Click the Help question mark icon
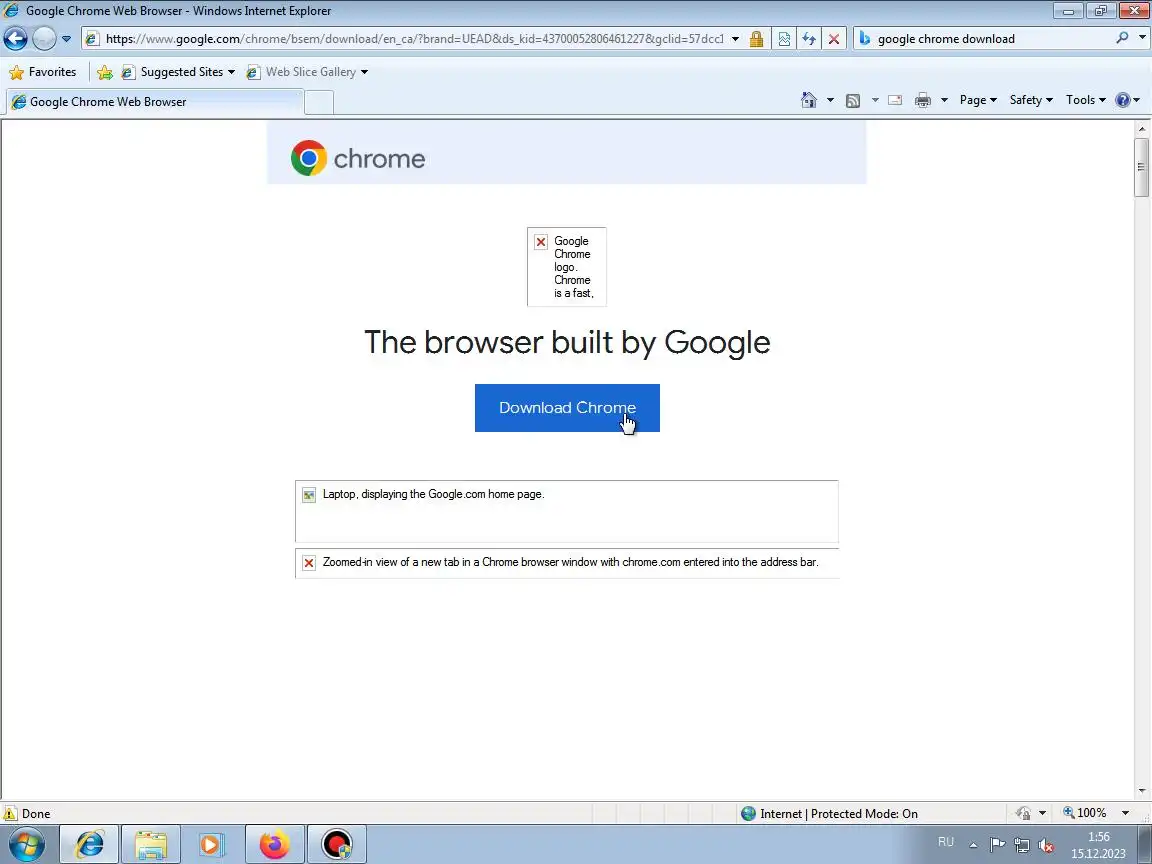This screenshot has width=1152, height=864. pyautogui.click(x=1123, y=100)
